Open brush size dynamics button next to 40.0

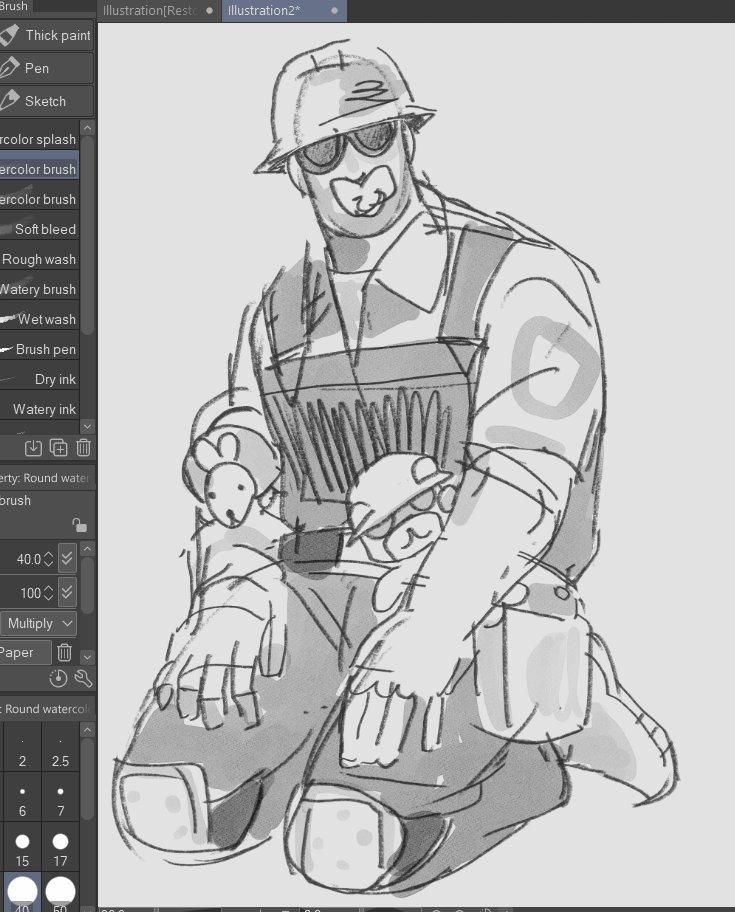(x=67, y=559)
